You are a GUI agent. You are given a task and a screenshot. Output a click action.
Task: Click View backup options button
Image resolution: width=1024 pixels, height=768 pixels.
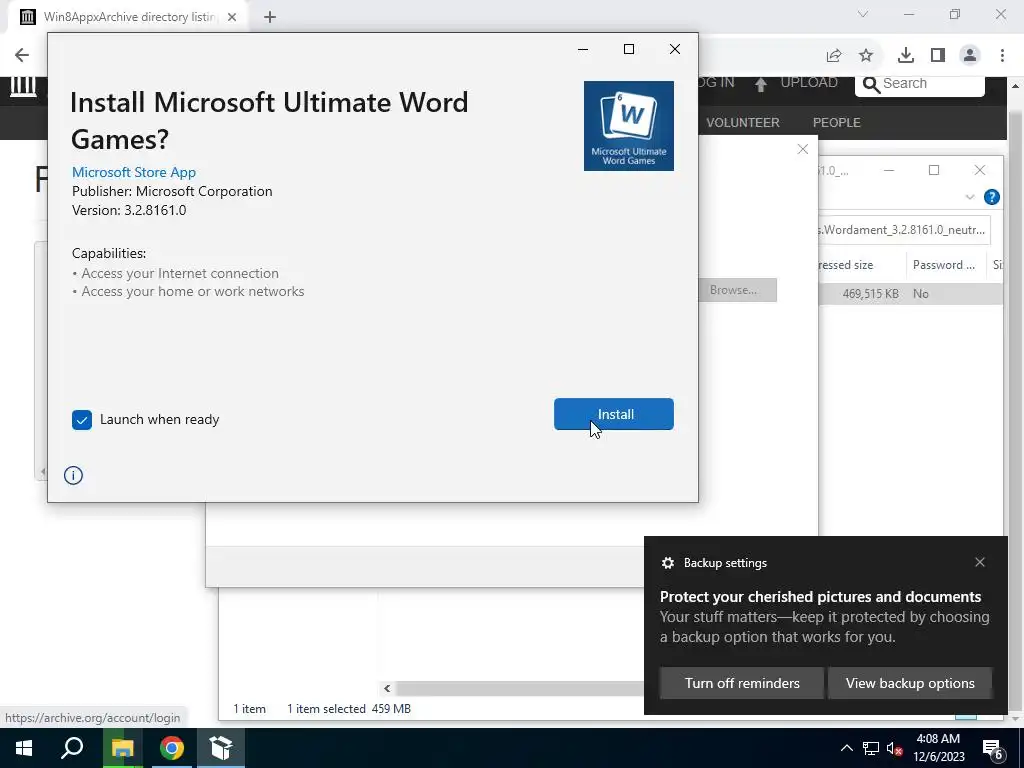(910, 683)
